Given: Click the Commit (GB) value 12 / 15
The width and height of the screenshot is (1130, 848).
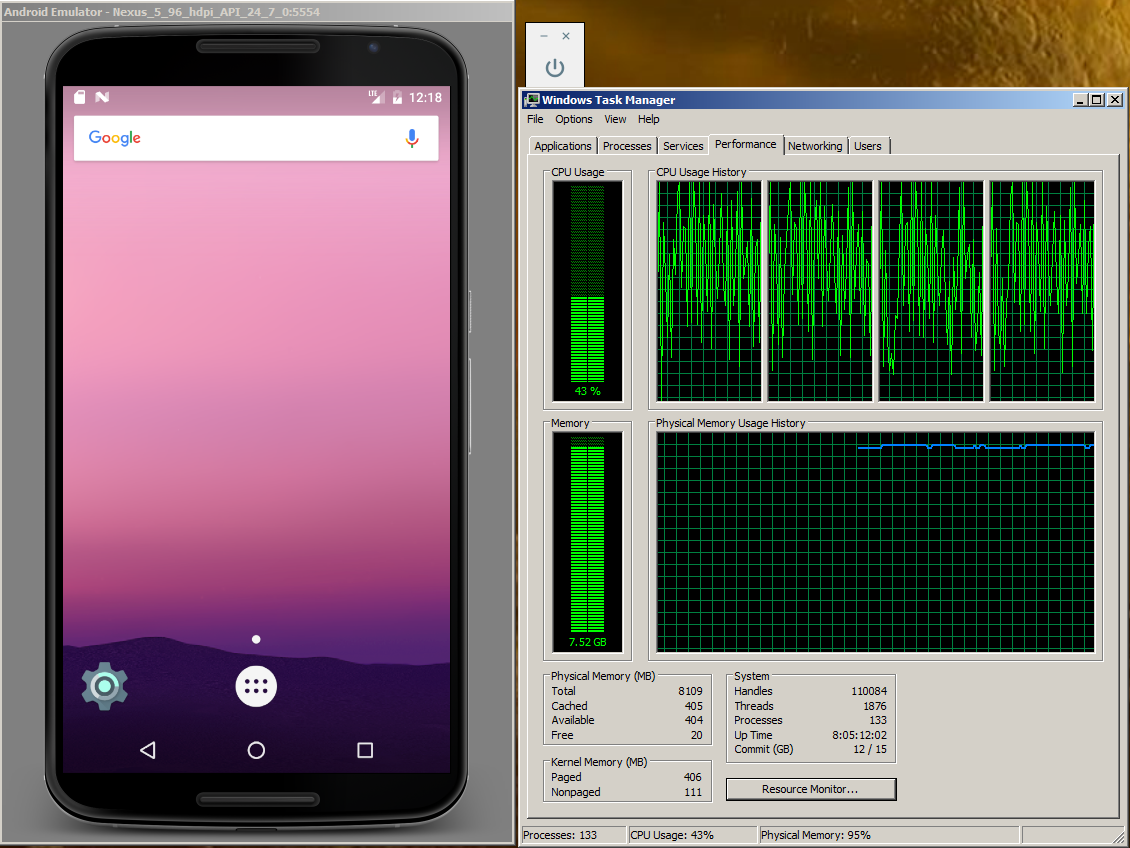Looking at the screenshot, I should point(870,749).
